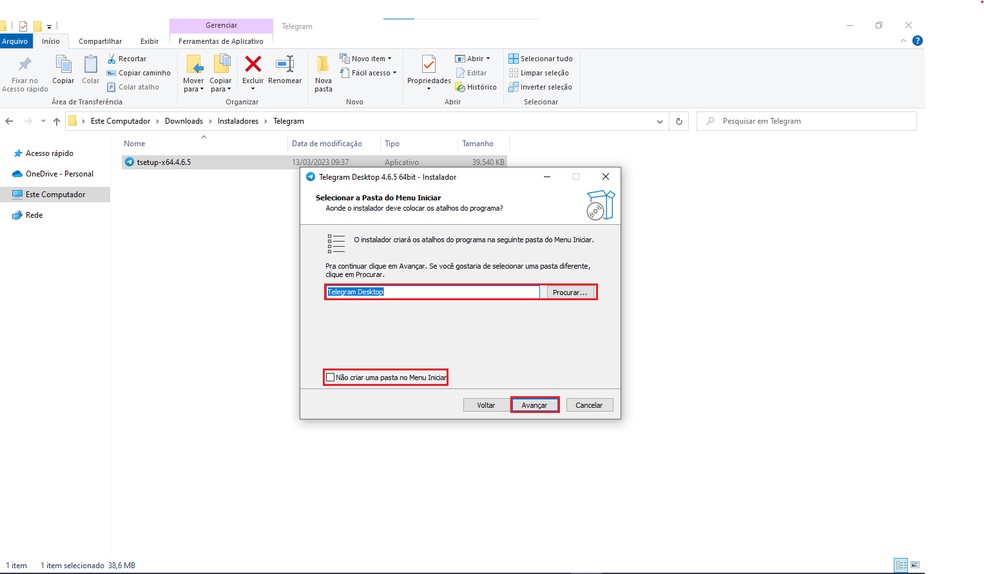The image size is (984, 574).
Task: Click Telegram icon in installer title bar
Action: point(310,177)
